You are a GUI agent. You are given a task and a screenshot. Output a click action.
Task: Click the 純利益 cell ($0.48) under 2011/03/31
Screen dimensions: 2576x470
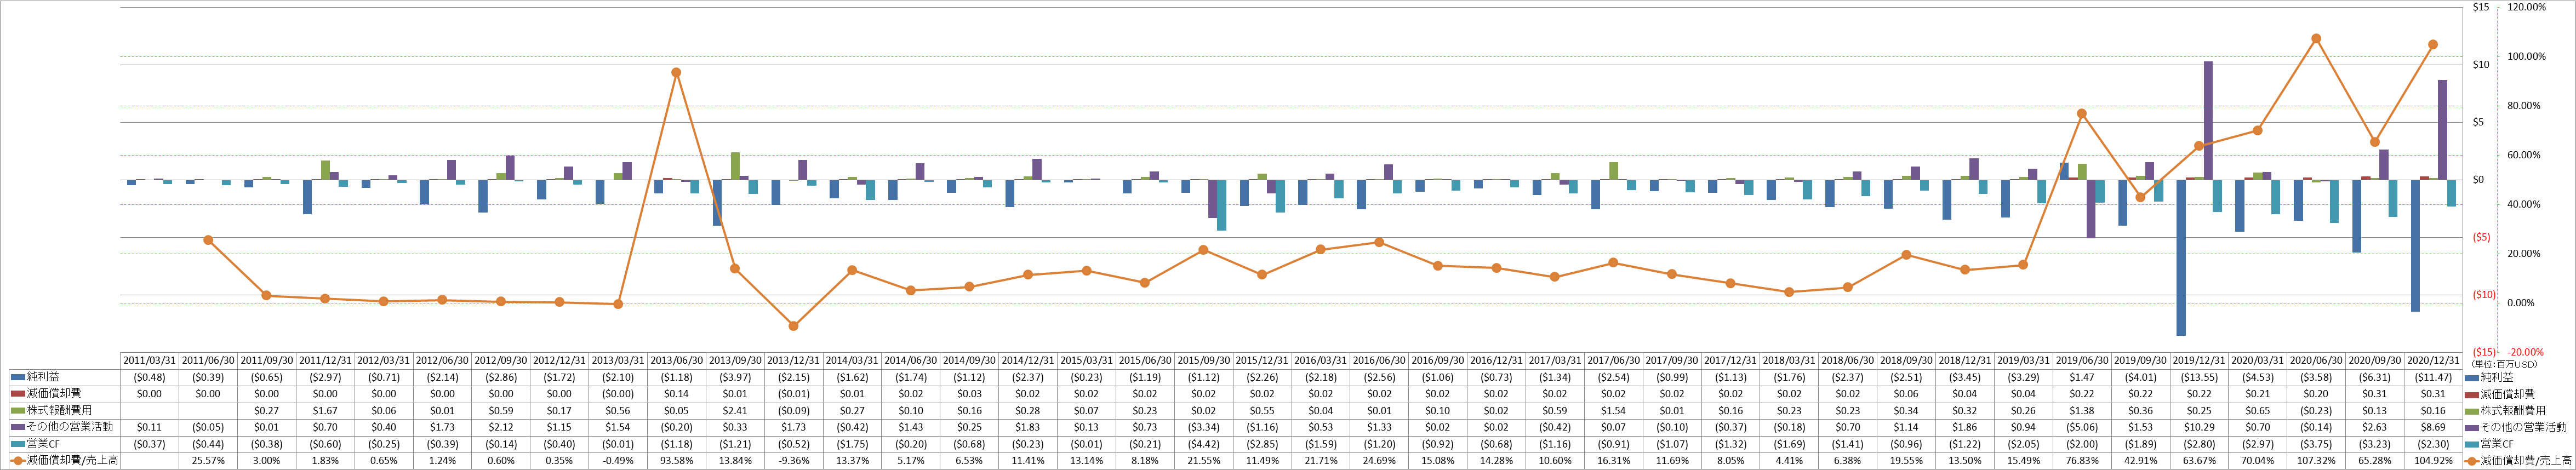[x=149, y=377]
